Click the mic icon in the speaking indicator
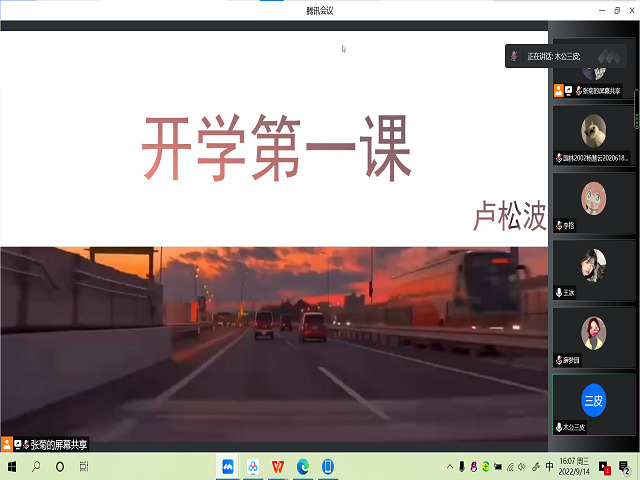The height and width of the screenshot is (480, 640). (515, 56)
